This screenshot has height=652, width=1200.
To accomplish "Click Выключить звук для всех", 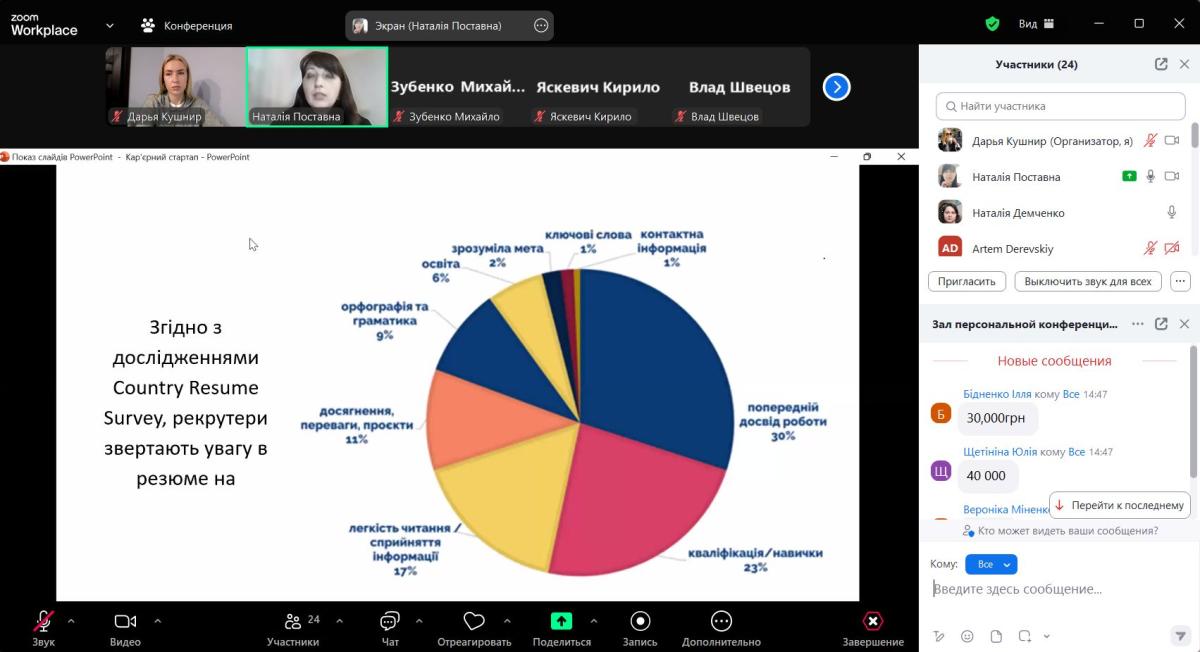I will pos(1088,281).
